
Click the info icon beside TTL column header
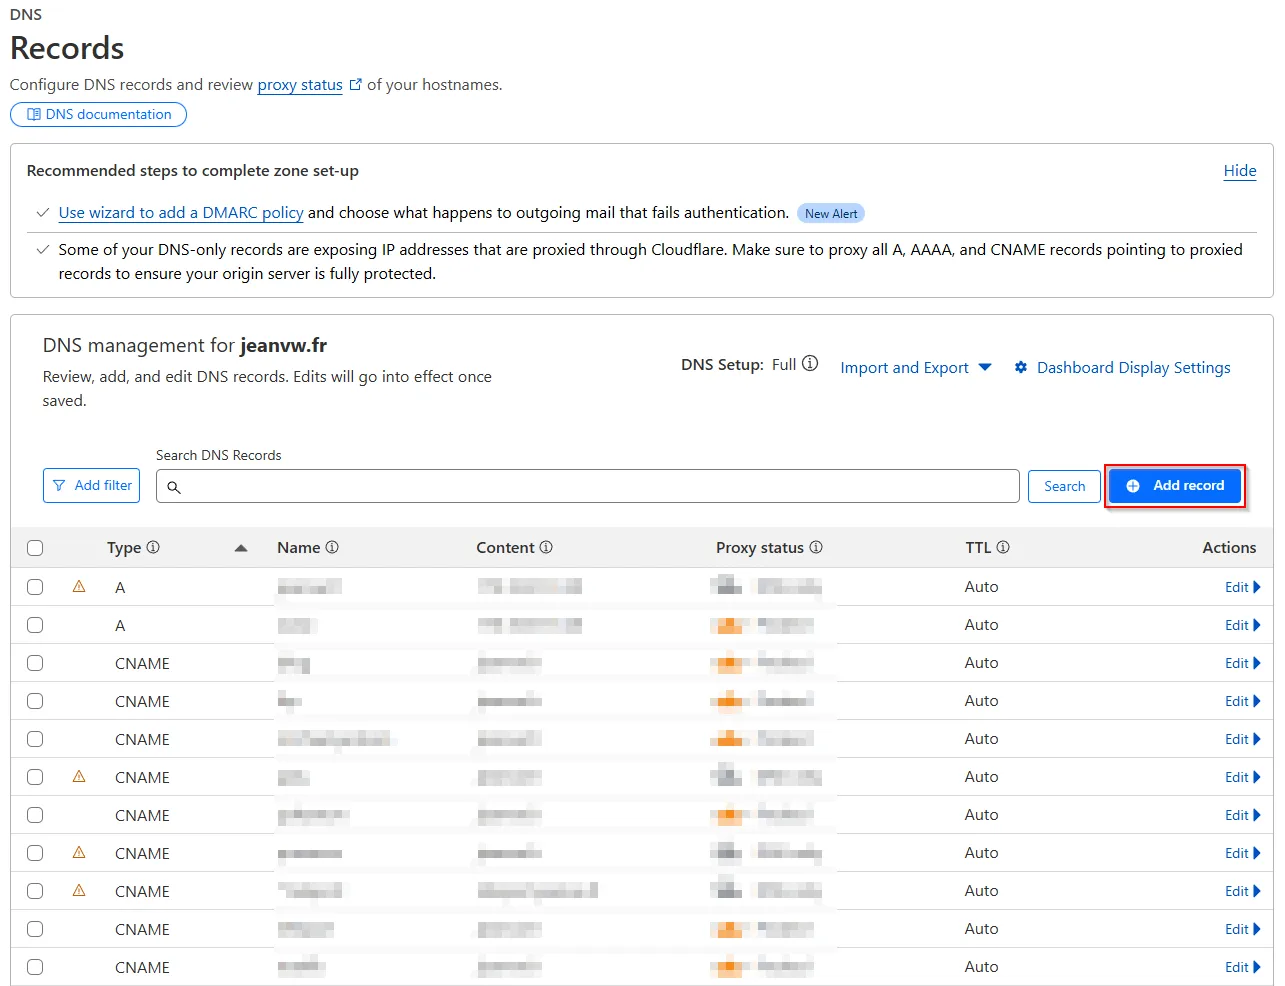pyautogui.click(x=1003, y=547)
